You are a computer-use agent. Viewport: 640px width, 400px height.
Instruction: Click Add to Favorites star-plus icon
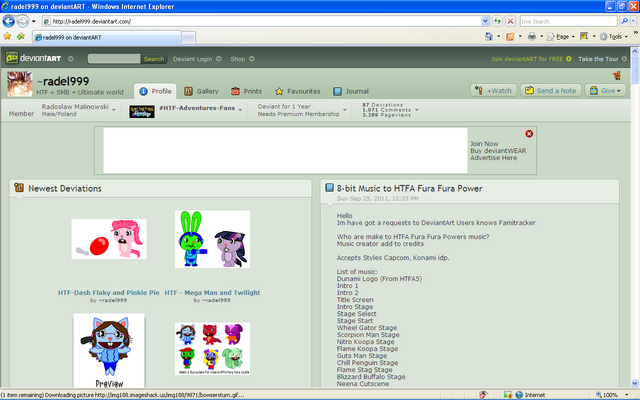click(21, 37)
